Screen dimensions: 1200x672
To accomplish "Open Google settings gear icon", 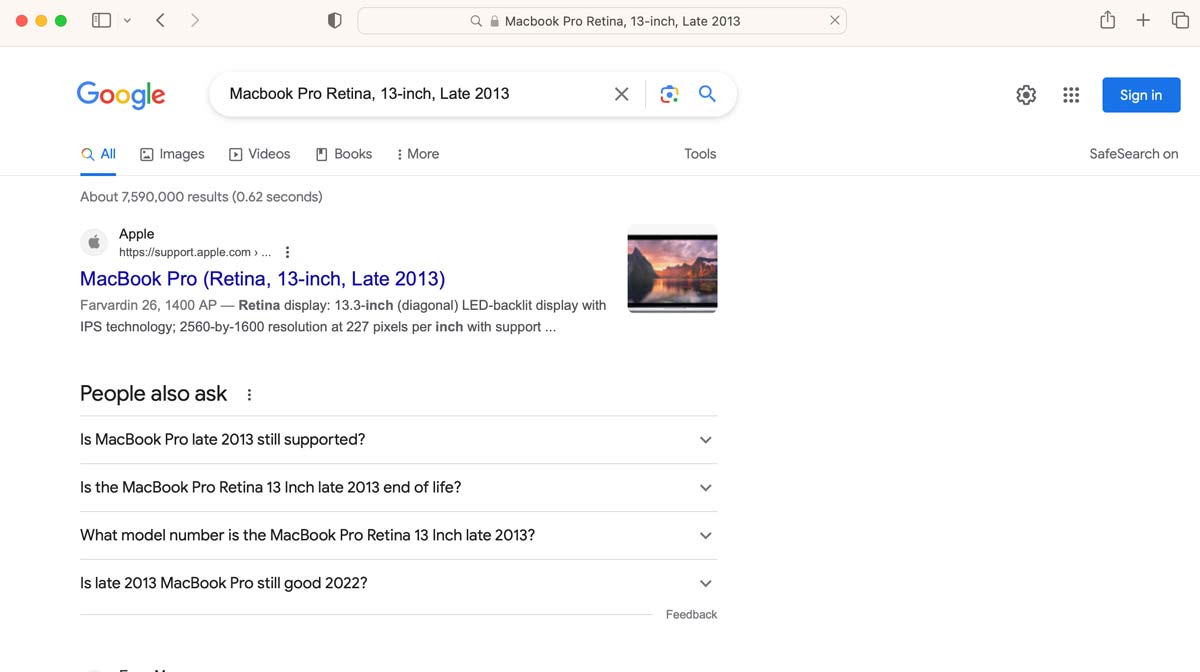I will pyautogui.click(x=1026, y=95).
